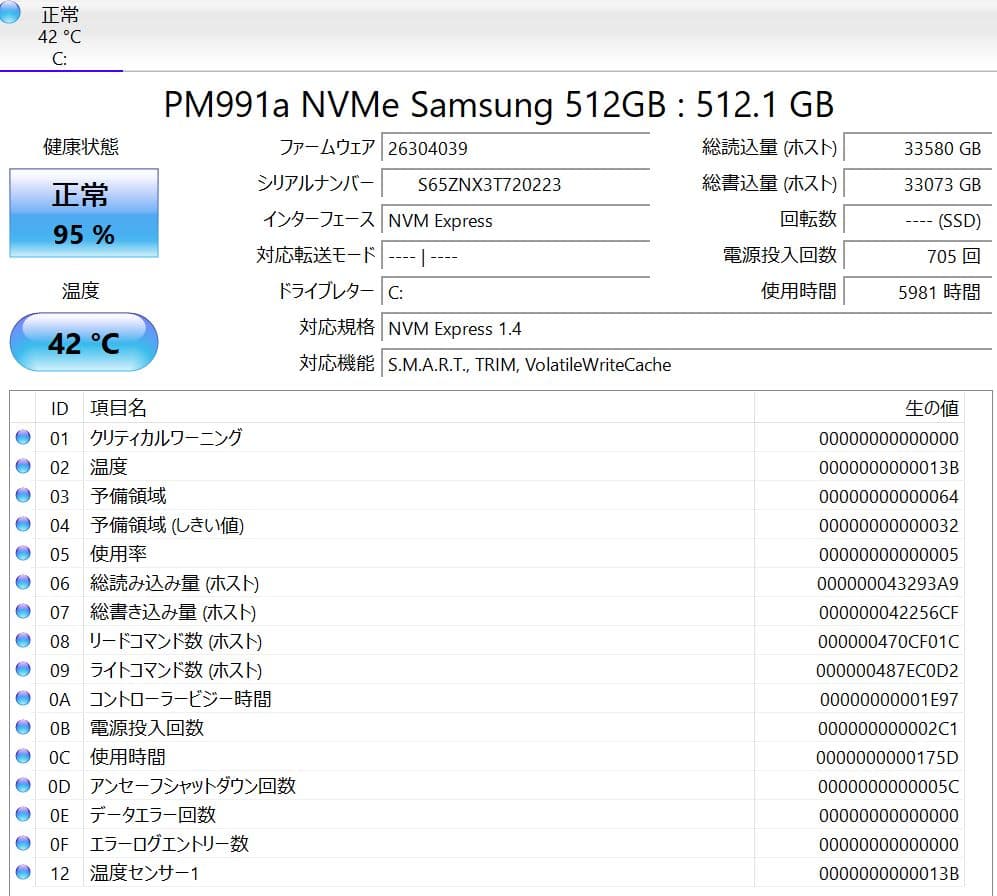Image resolution: width=997 pixels, height=896 pixels.
Task: Select the attribute name コントローラービジー時間
Action: point(181,699)
